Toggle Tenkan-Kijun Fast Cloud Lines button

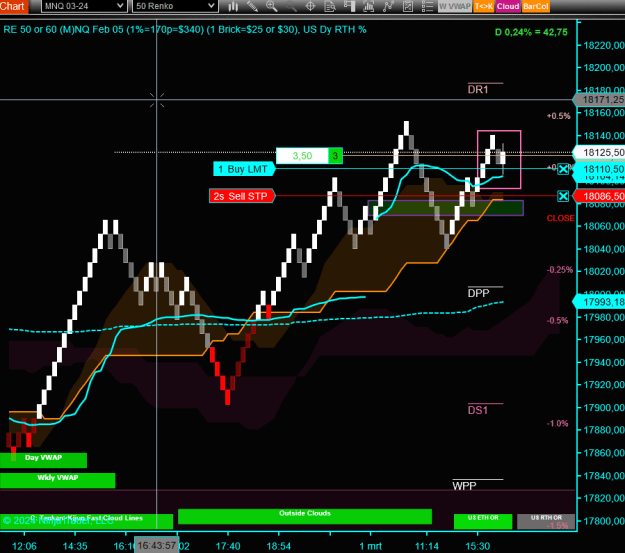pyautogui.click(x=86, y=522)
